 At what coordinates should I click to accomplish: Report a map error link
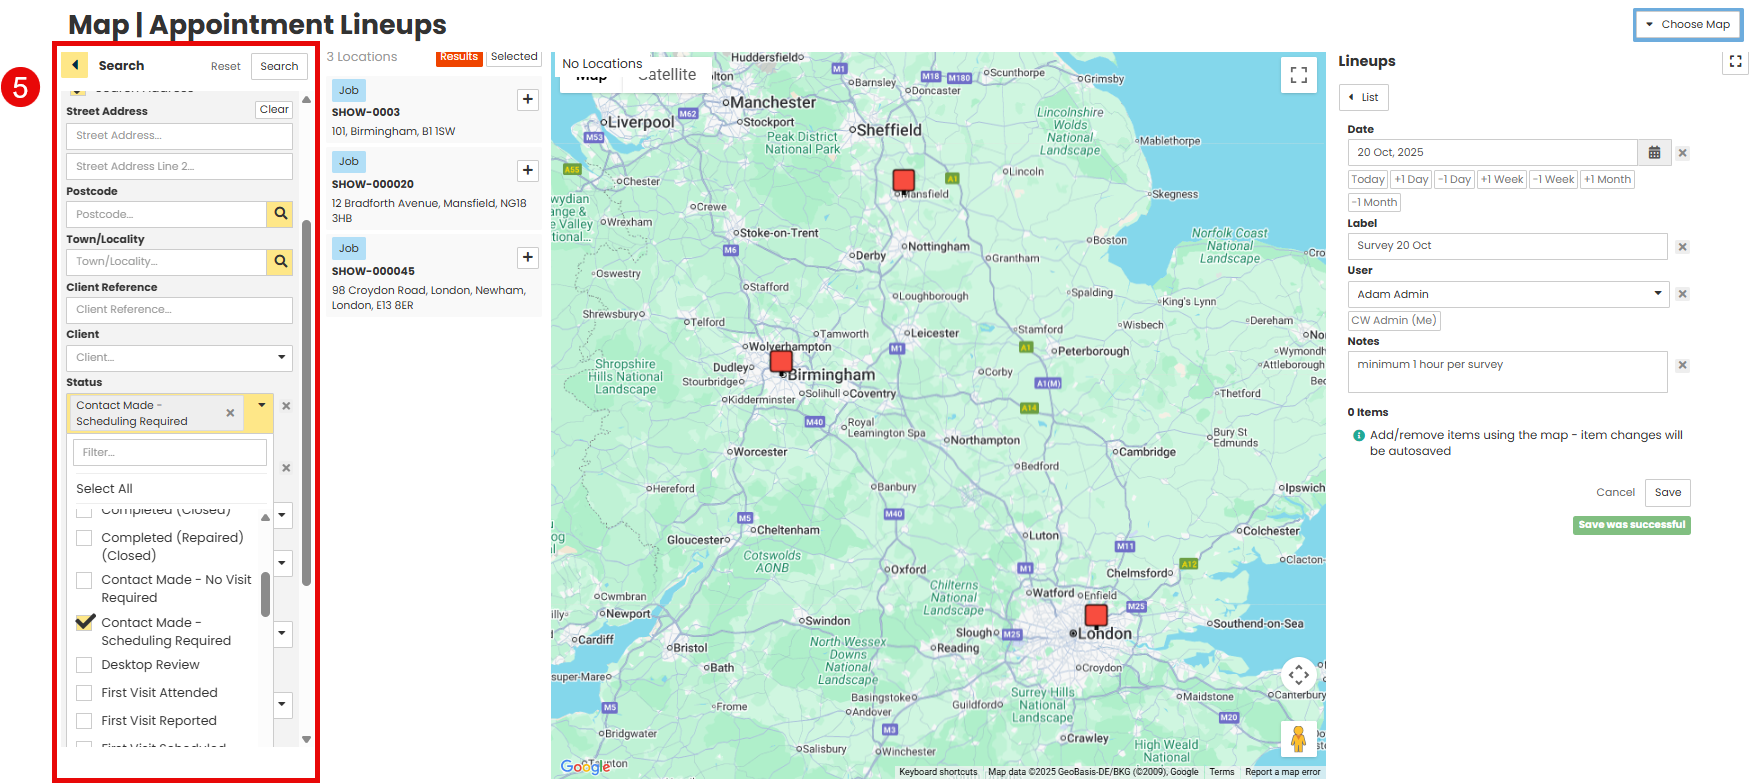(x=1283, y=772)
